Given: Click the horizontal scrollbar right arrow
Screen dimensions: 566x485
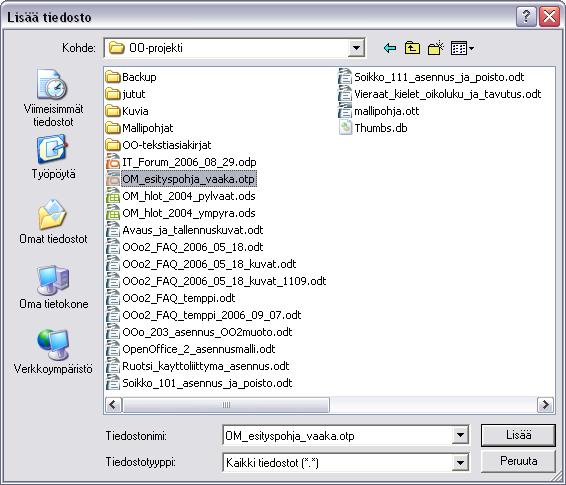Looking at the screenshot, I should pos(545,405).
